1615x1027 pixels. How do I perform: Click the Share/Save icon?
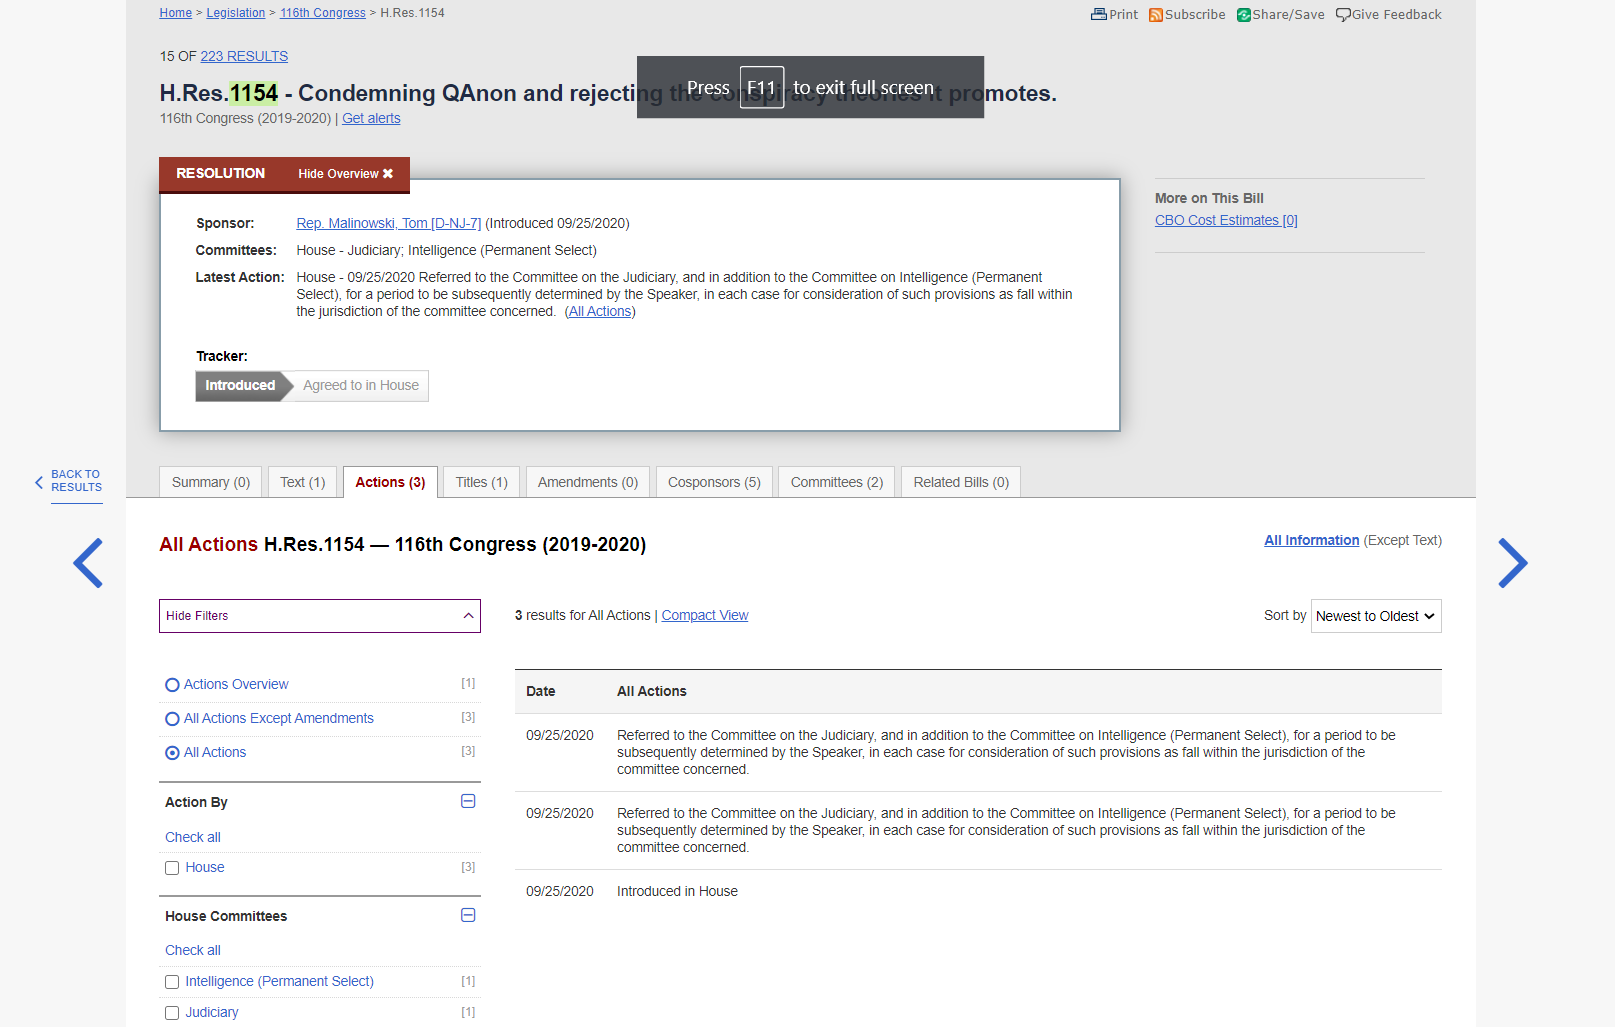pyautogui.click(x=1244, y=15)
